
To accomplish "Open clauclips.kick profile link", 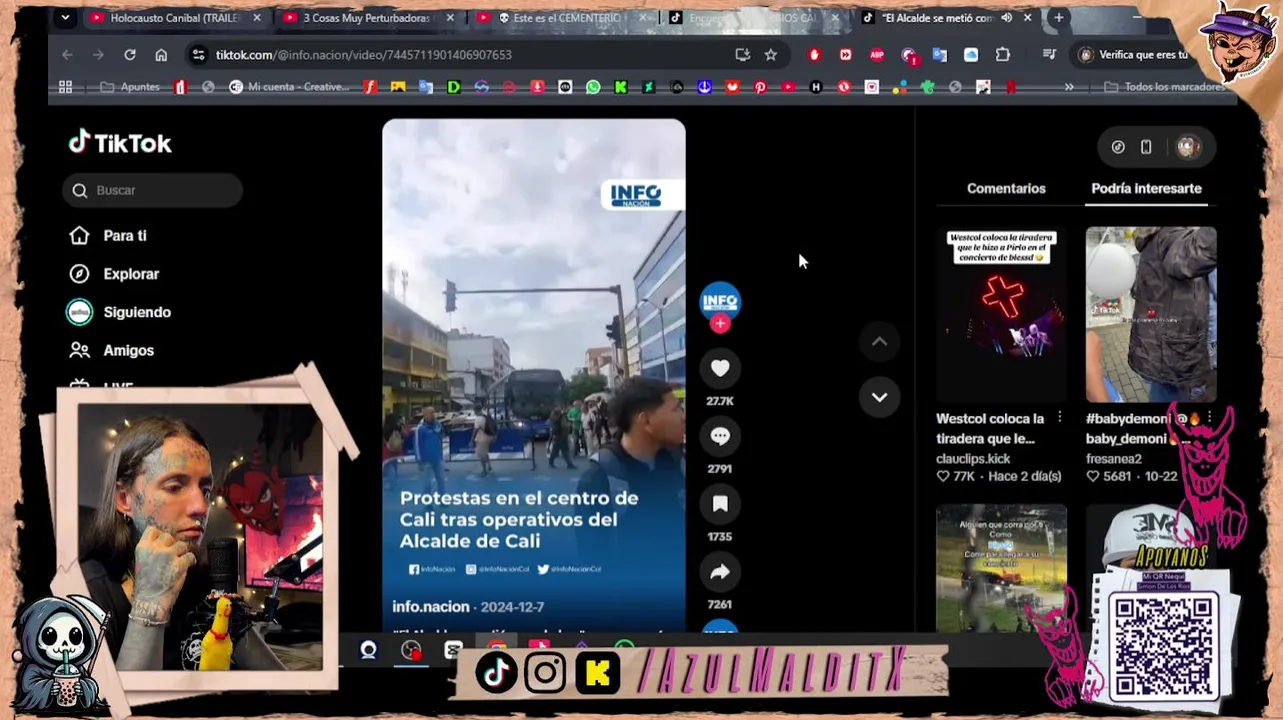I will [973, 459].
